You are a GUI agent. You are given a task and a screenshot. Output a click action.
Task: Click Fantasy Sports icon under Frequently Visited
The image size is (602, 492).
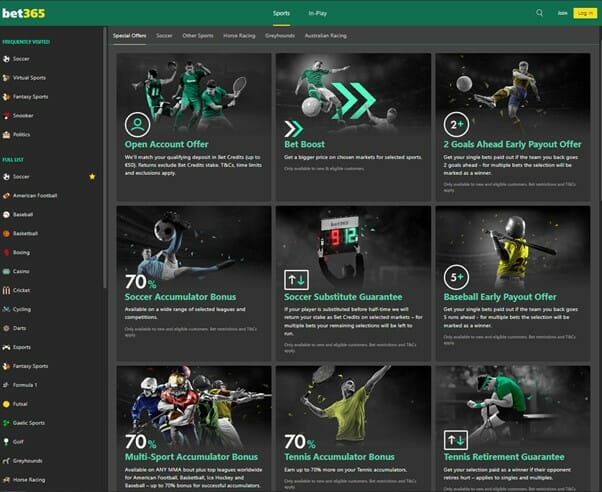6,97
